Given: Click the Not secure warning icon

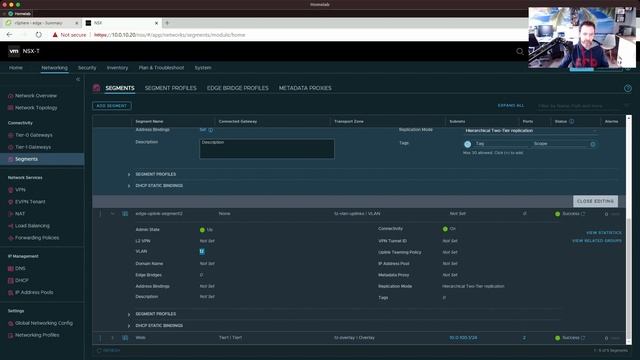Looking at the screenshot, I should click(55, 35).
